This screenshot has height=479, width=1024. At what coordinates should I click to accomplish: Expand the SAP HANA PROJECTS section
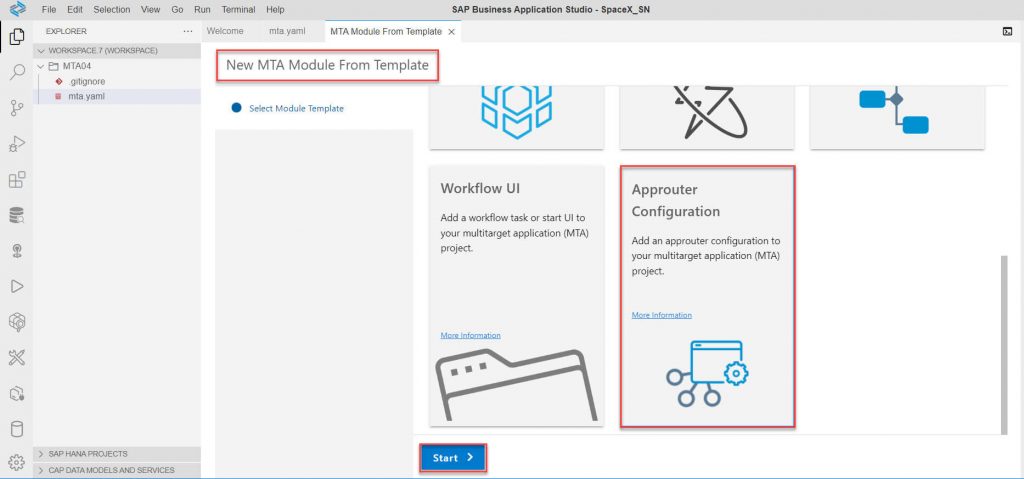click(117, 454)
